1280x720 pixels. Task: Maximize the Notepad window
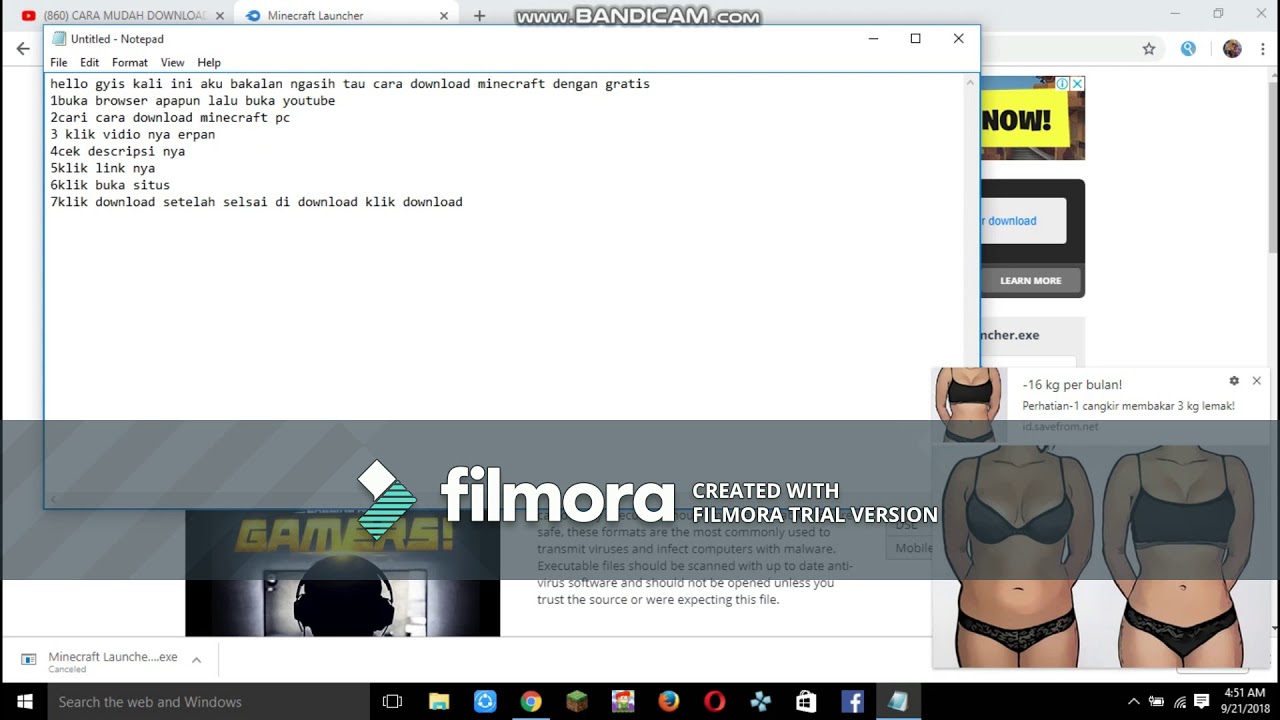pos(915,38)
